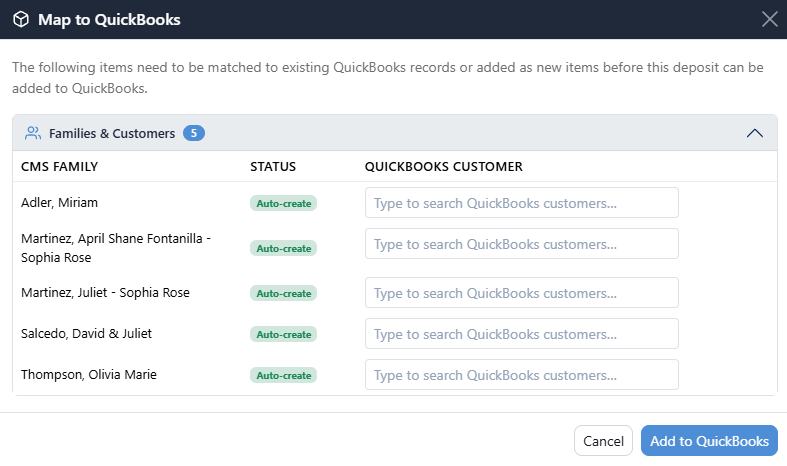Focus QuickBooks search for Martinez, April Shane Fontanilla
This screenshot has height=466, width=787.
521,244
